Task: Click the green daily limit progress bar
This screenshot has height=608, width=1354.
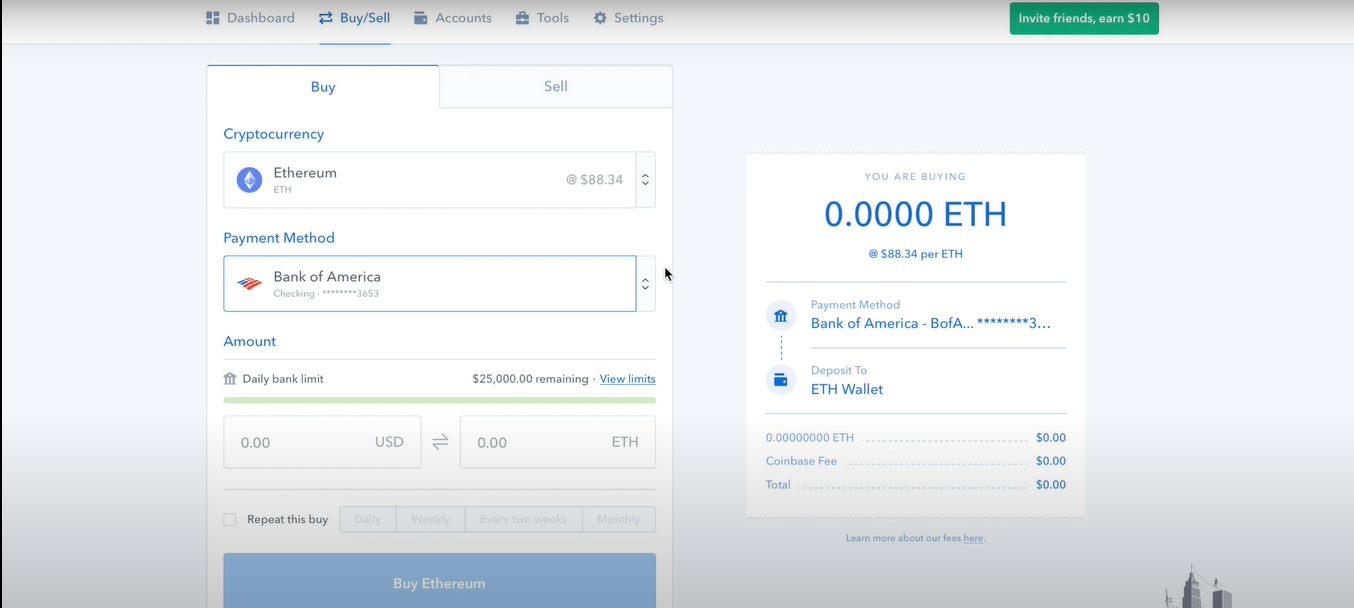Action: pyautogui.click(x=439, y=400)
